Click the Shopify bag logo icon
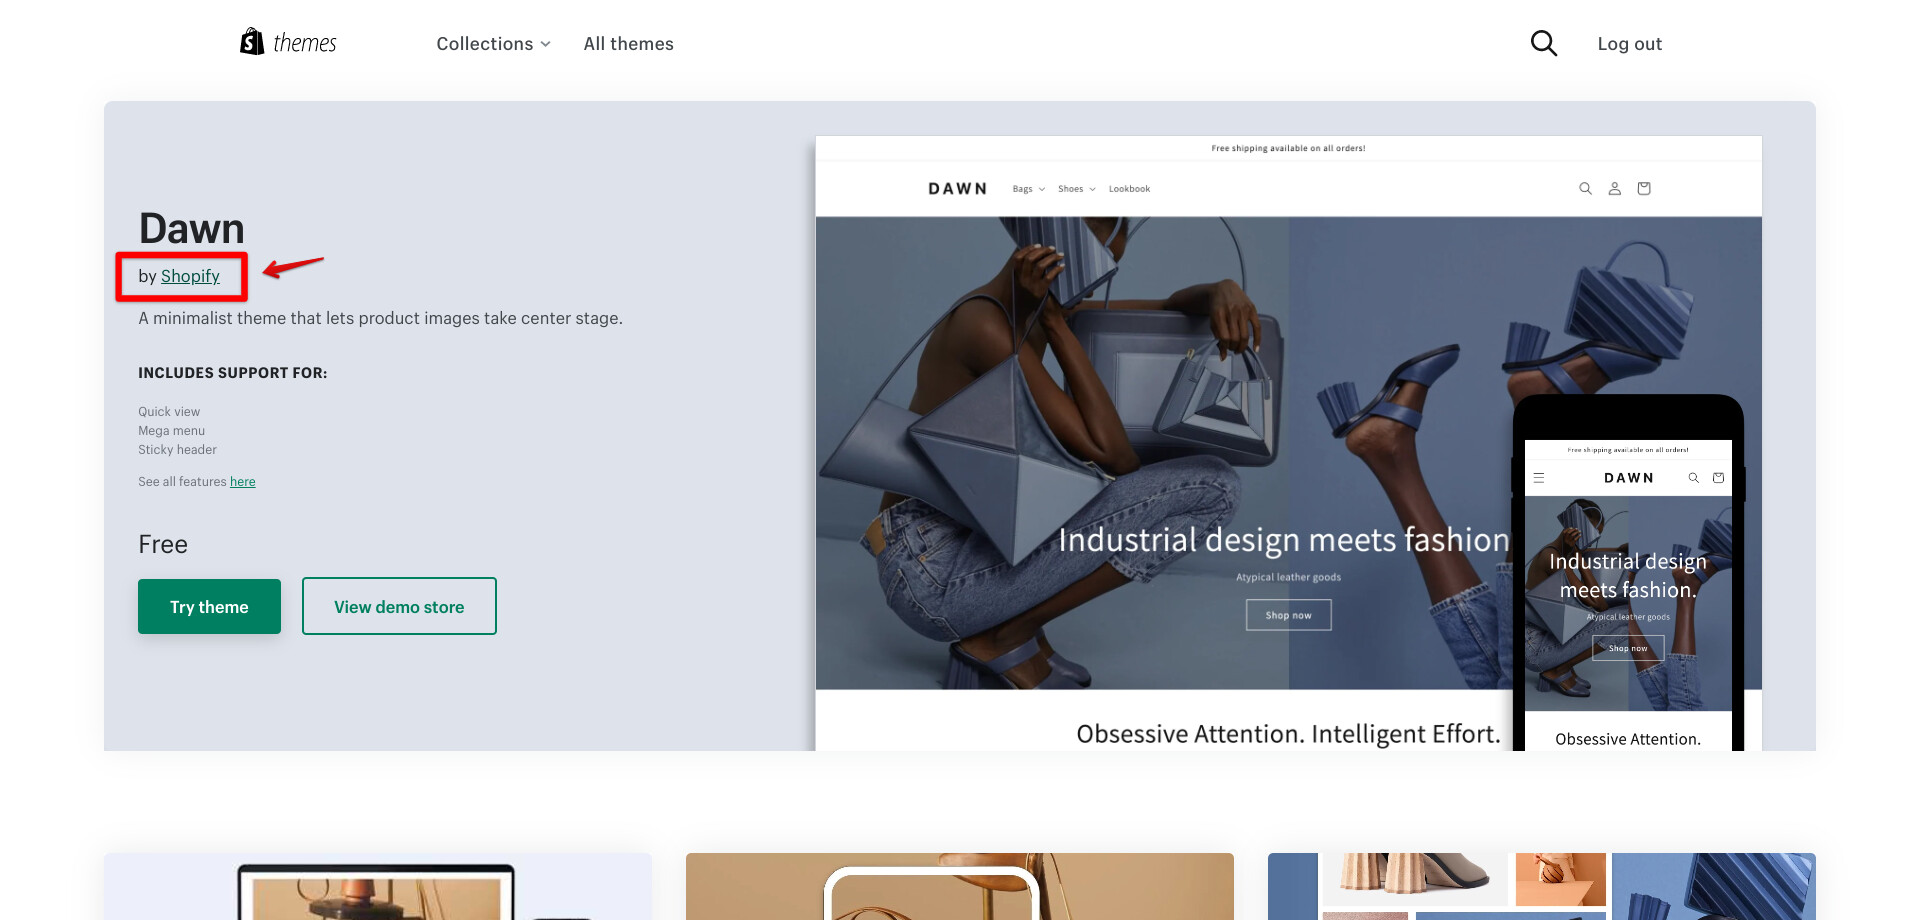This screenshot has width=1920, height=920. click(252, 41)
